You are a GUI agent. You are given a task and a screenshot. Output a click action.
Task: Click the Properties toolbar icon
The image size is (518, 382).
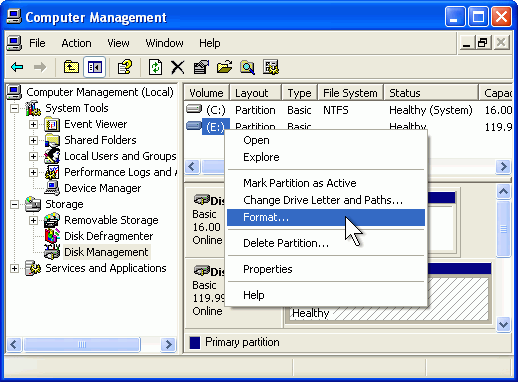pos(201,67)
